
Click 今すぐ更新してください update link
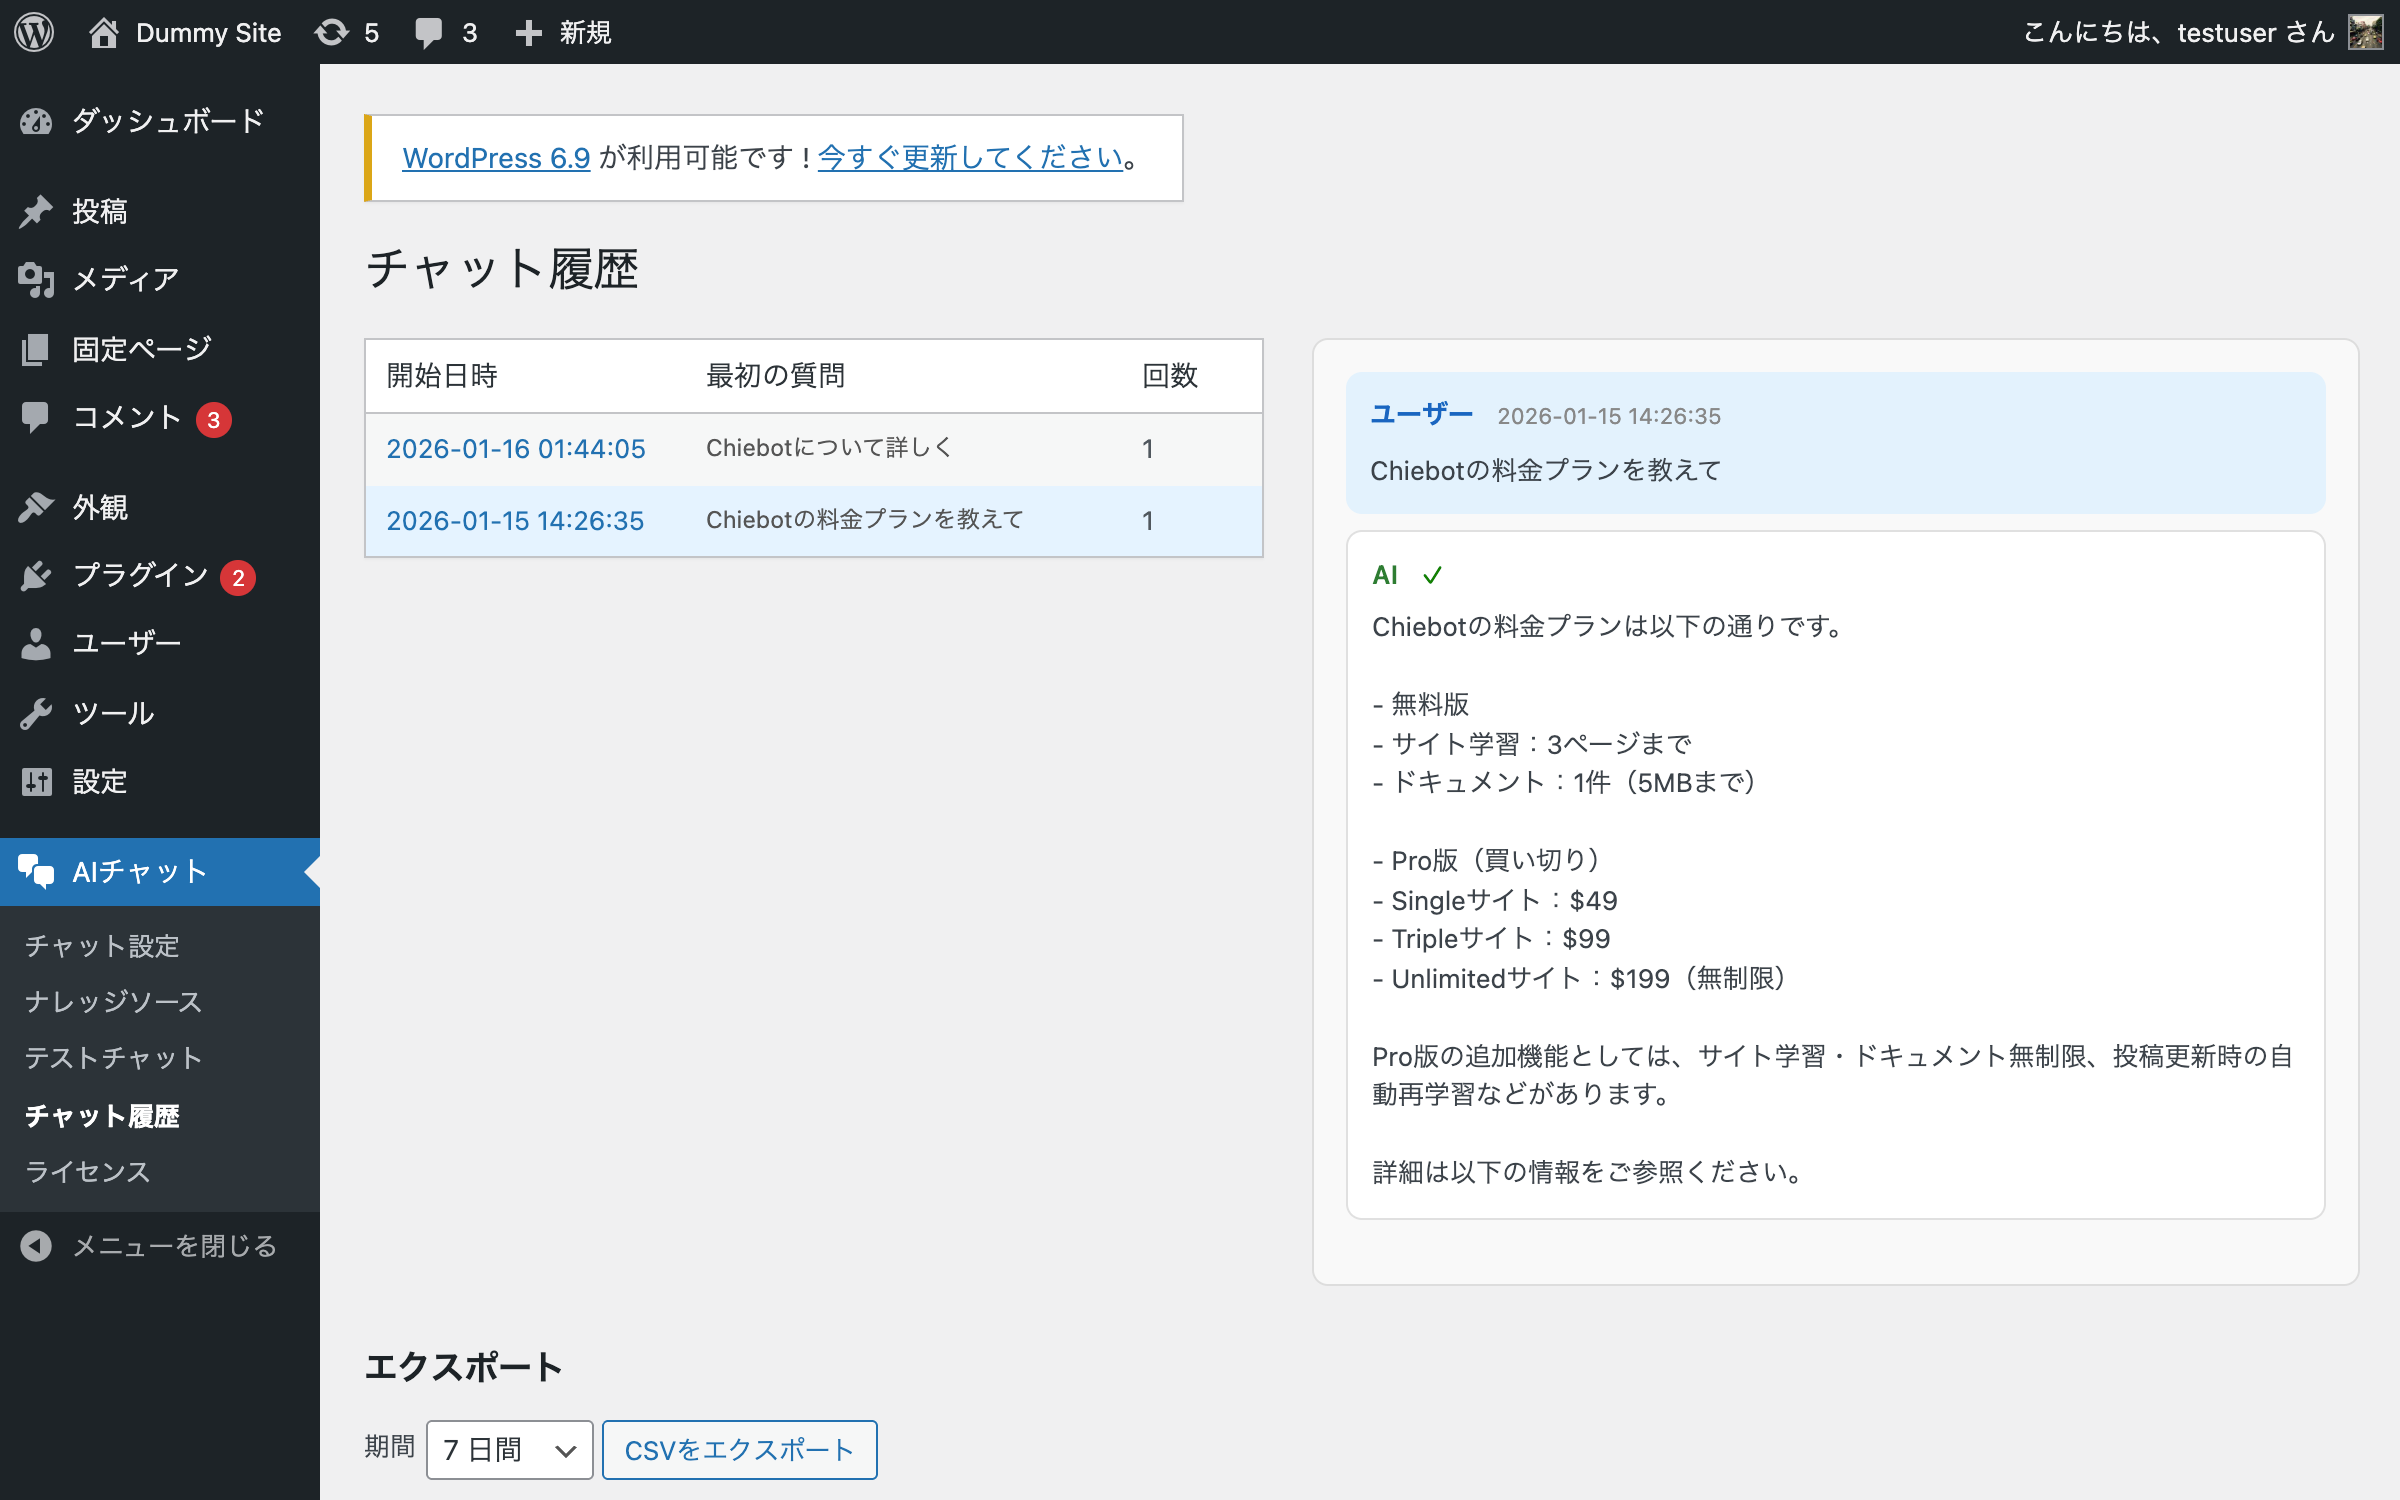pos(970,158)
